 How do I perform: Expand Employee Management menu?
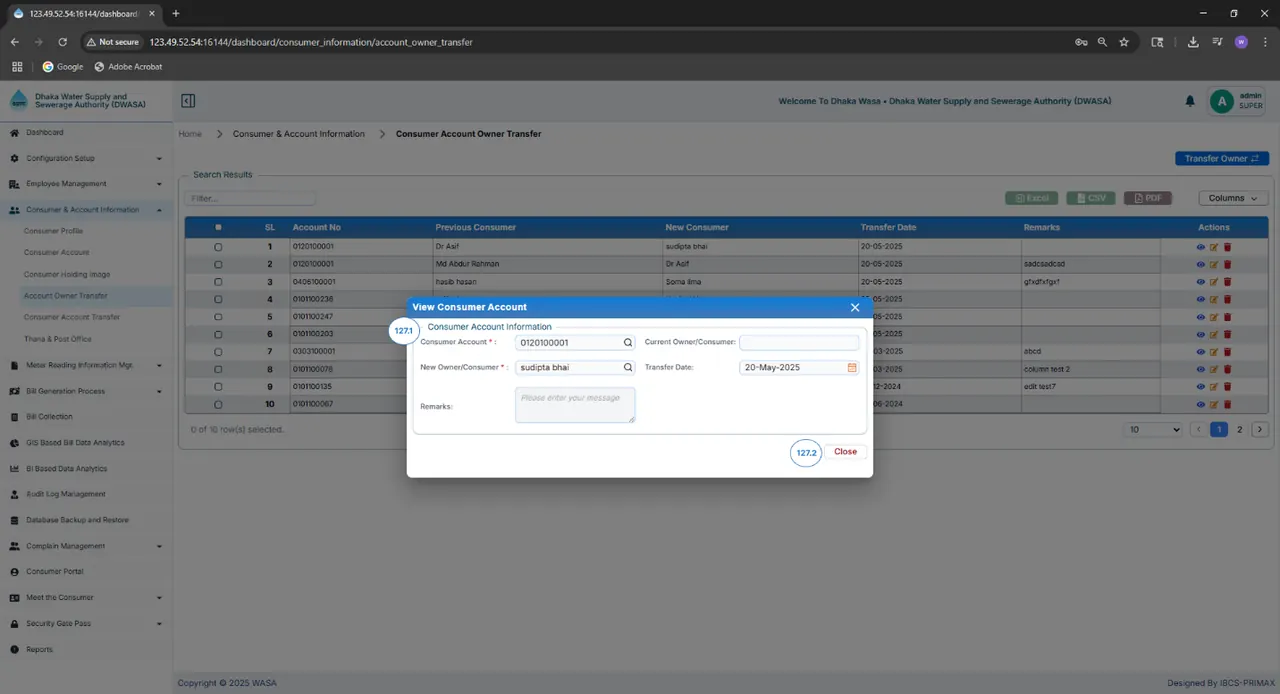click(x=86, y=184)
